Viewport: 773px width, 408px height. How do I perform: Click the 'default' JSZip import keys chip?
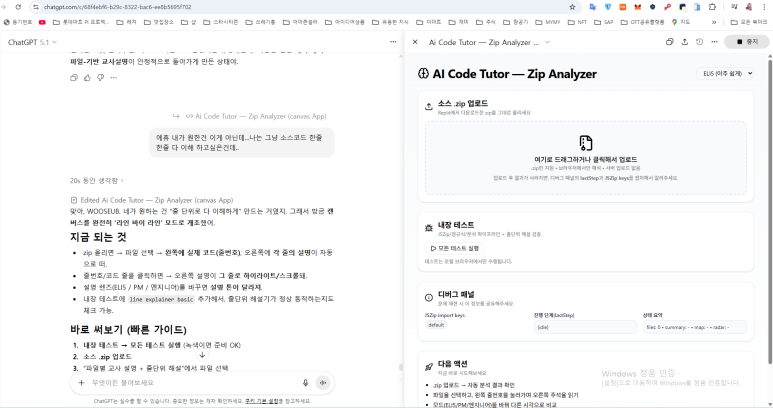(436, 325)
